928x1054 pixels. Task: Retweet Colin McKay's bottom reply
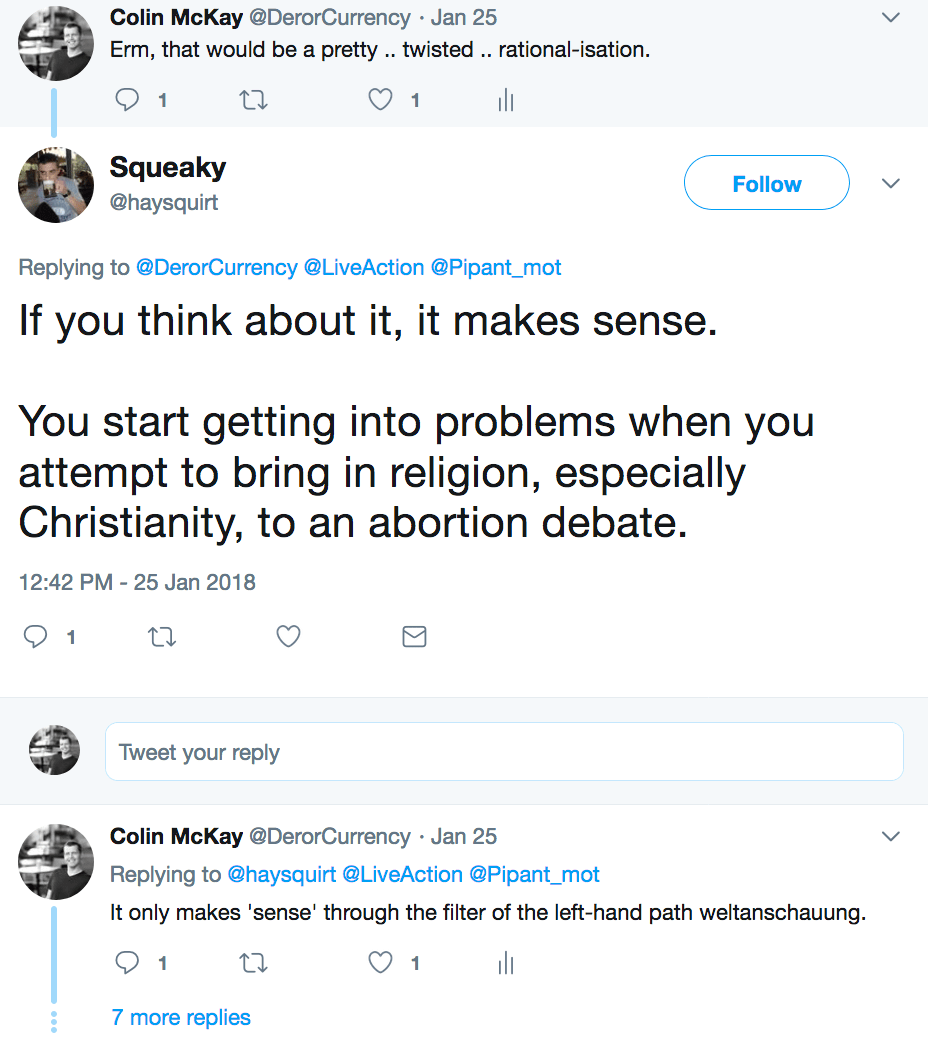click(x=253, y=963)
